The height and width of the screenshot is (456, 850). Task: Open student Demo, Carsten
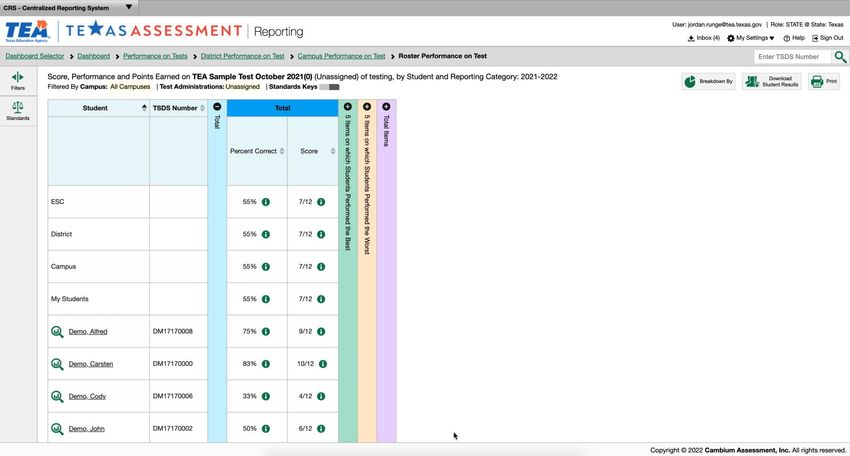coord(91,364)
